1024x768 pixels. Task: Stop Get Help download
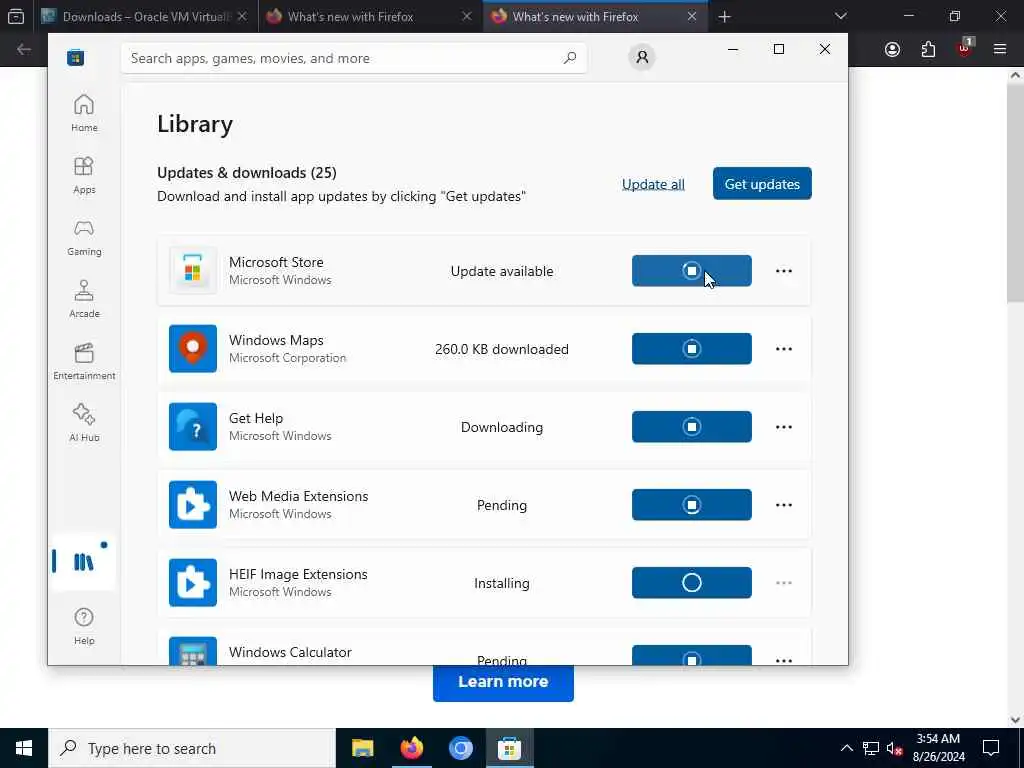692,426
